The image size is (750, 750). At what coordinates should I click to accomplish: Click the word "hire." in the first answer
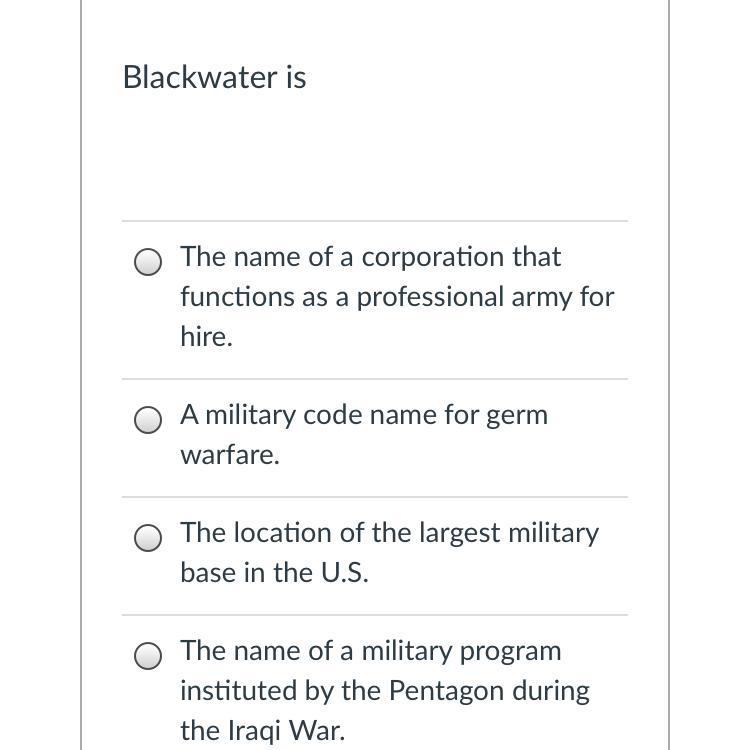[x=206, y=337]
